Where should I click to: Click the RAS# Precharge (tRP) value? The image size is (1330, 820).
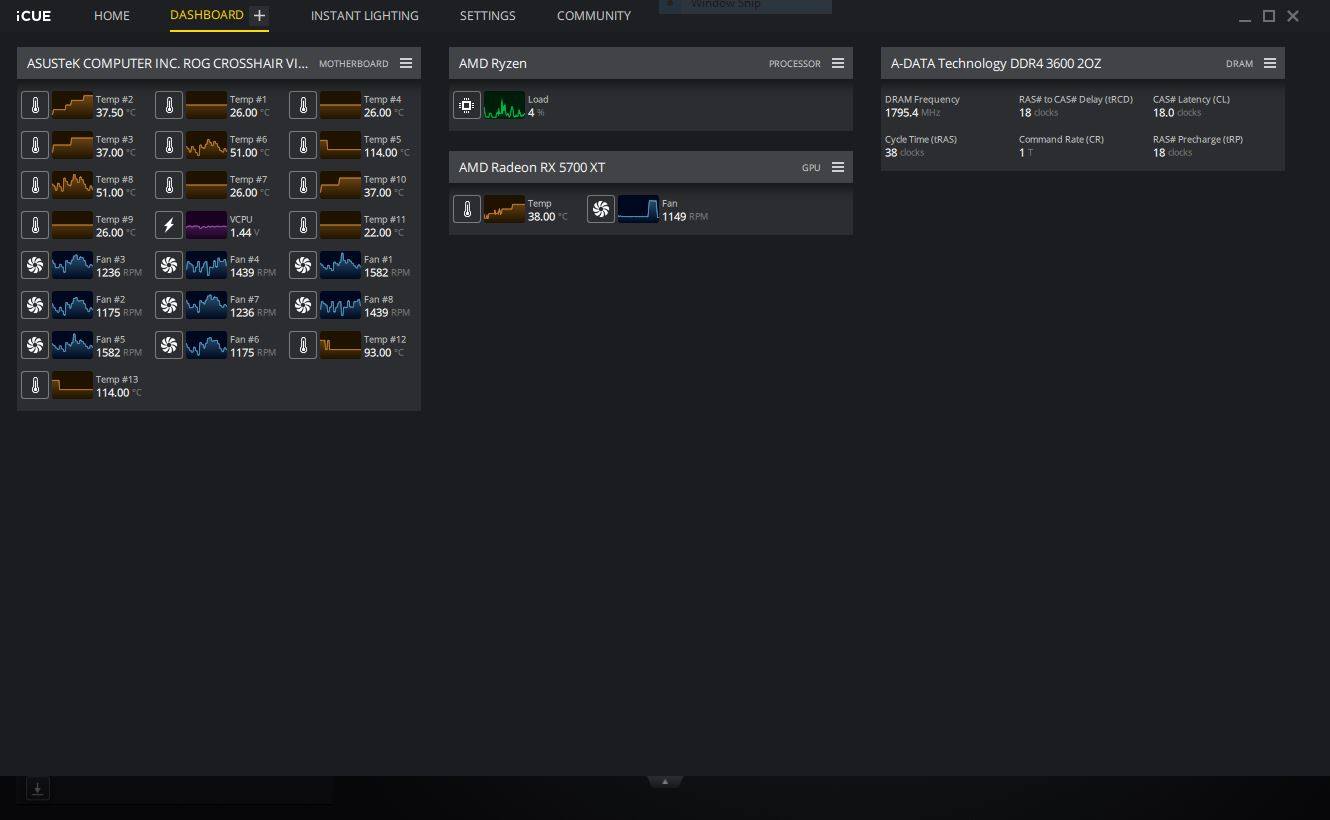(1173, 153)
